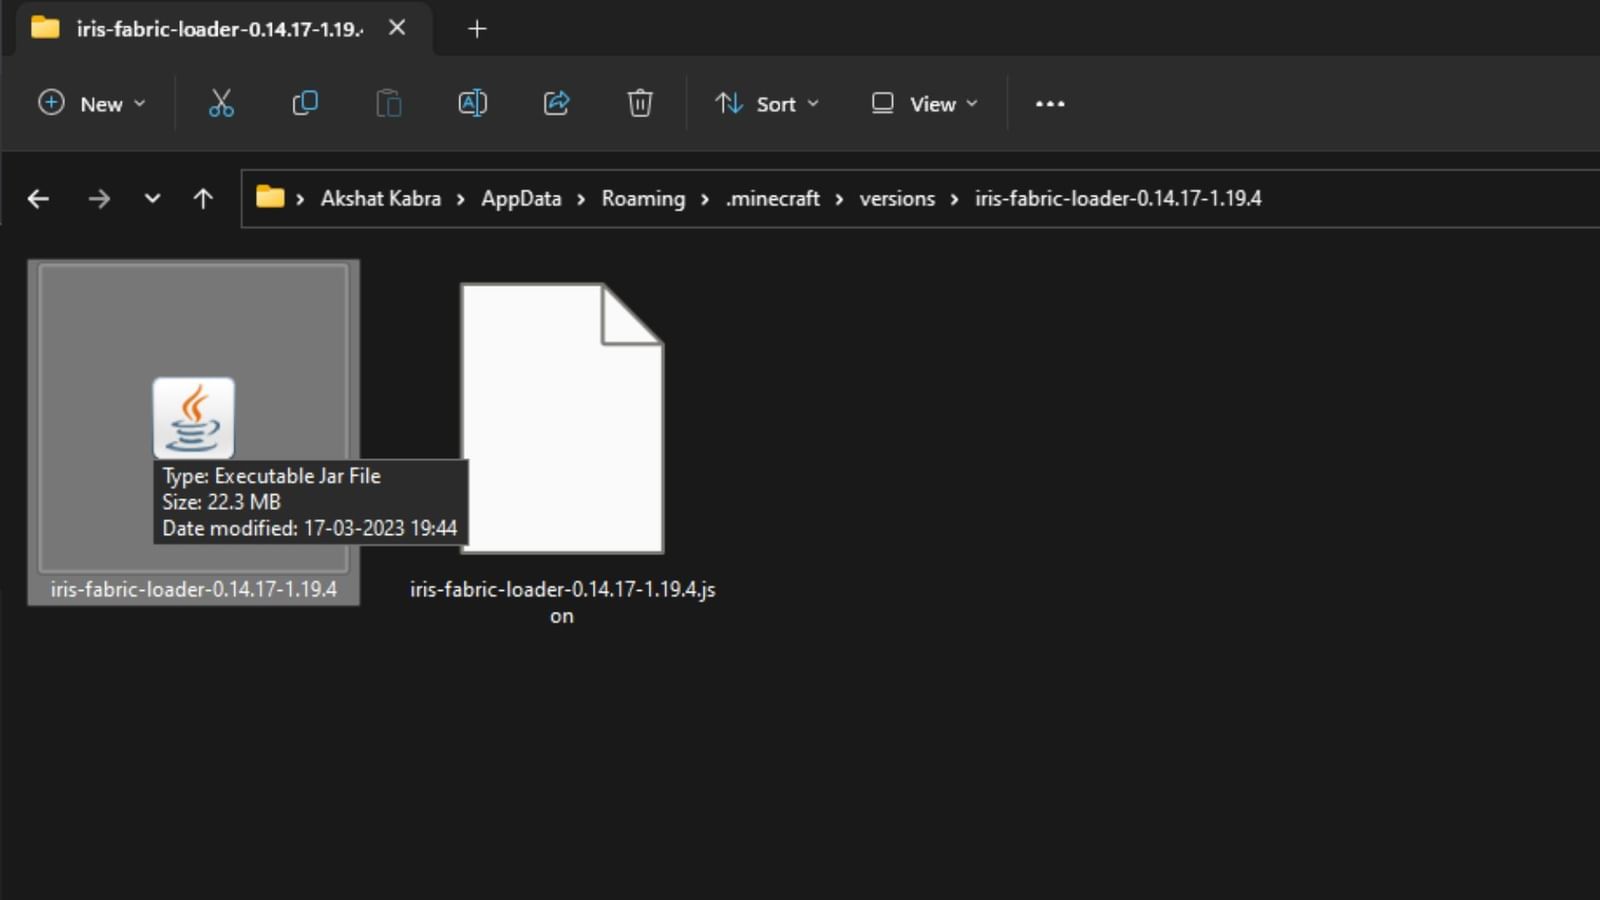The height and width of the screenshot is (900, 1600).
Task: Go up one folder level
Action: coord(203,198)
